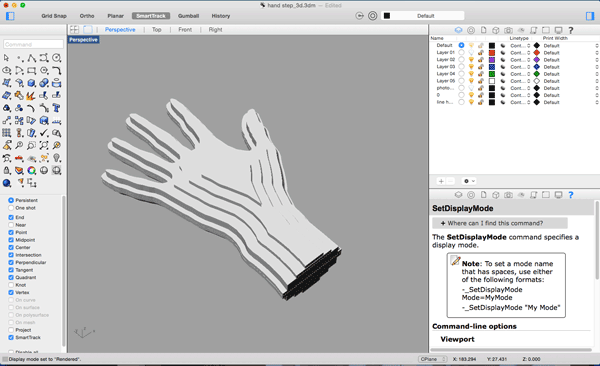Viewport: 600px width, 366px height.
Task: Switch to the Front viewport tab
Action: [185, 29]
